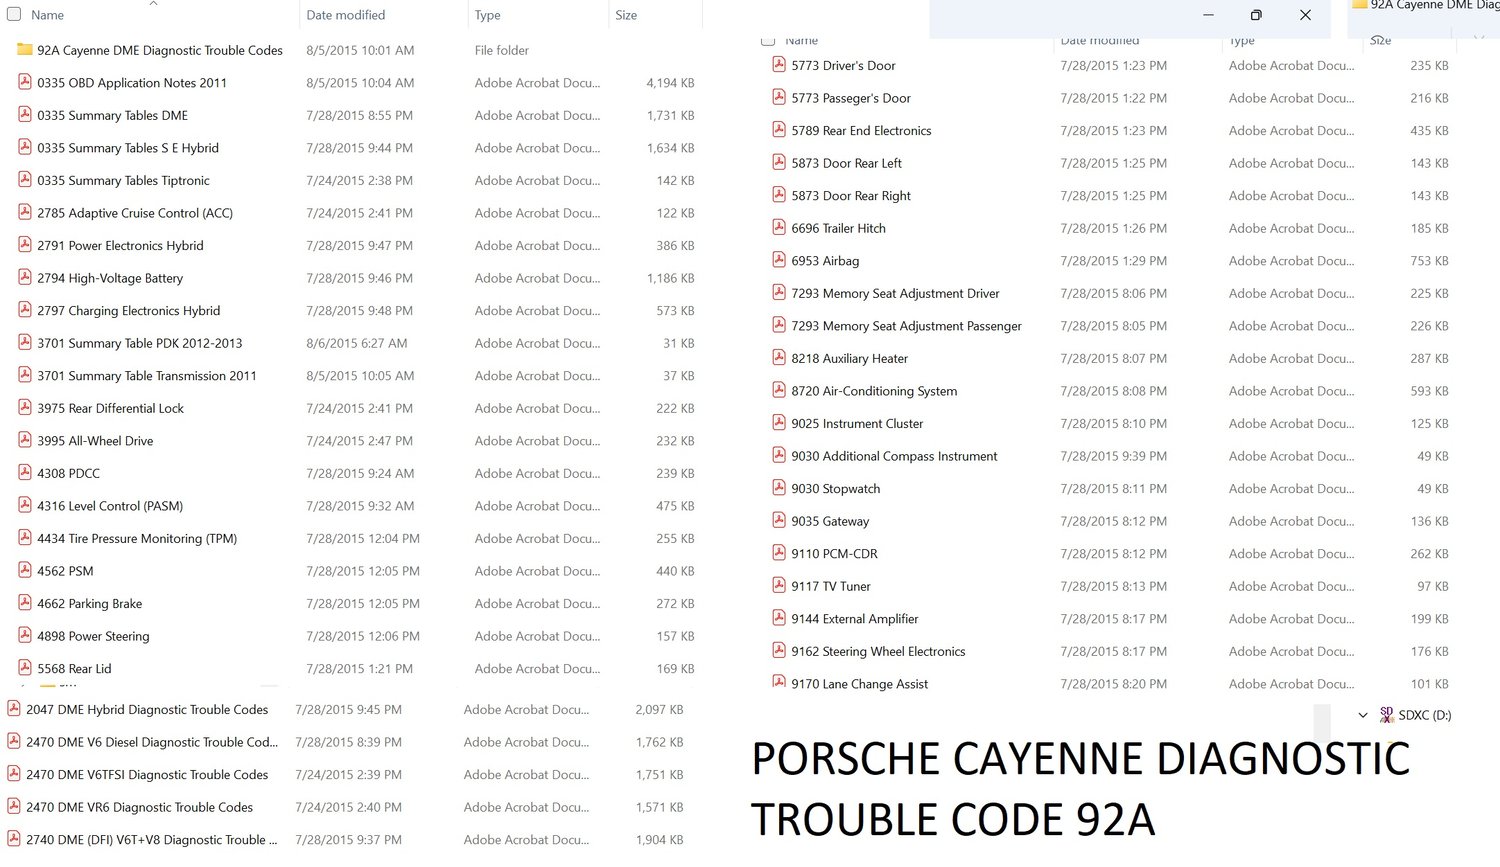
Task: Click PDF icon next to 4662 Parking Brake
Action: point(25,603)
